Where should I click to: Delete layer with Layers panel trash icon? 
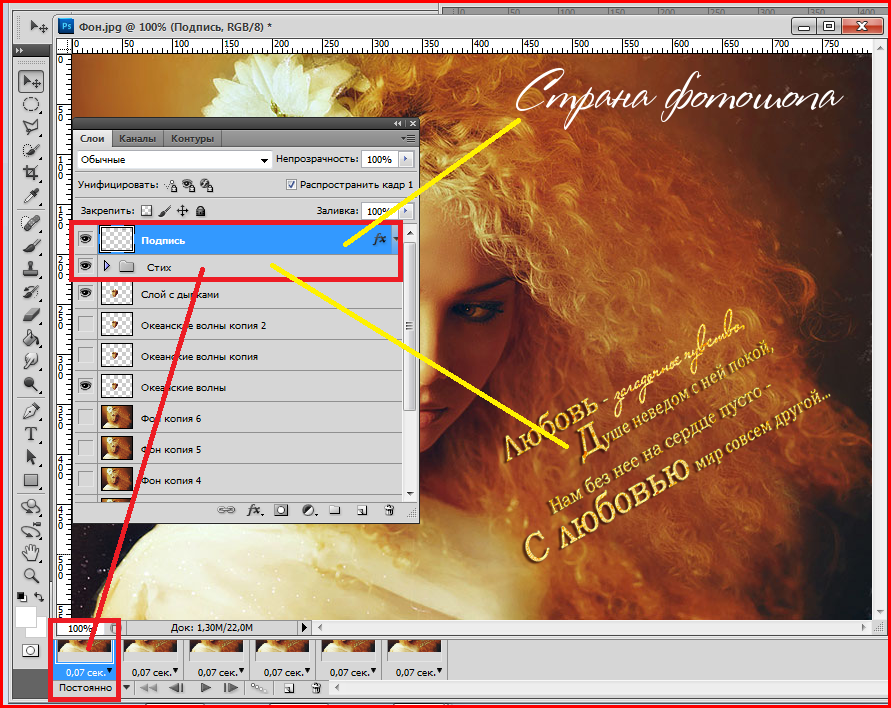tap(389, 510)
